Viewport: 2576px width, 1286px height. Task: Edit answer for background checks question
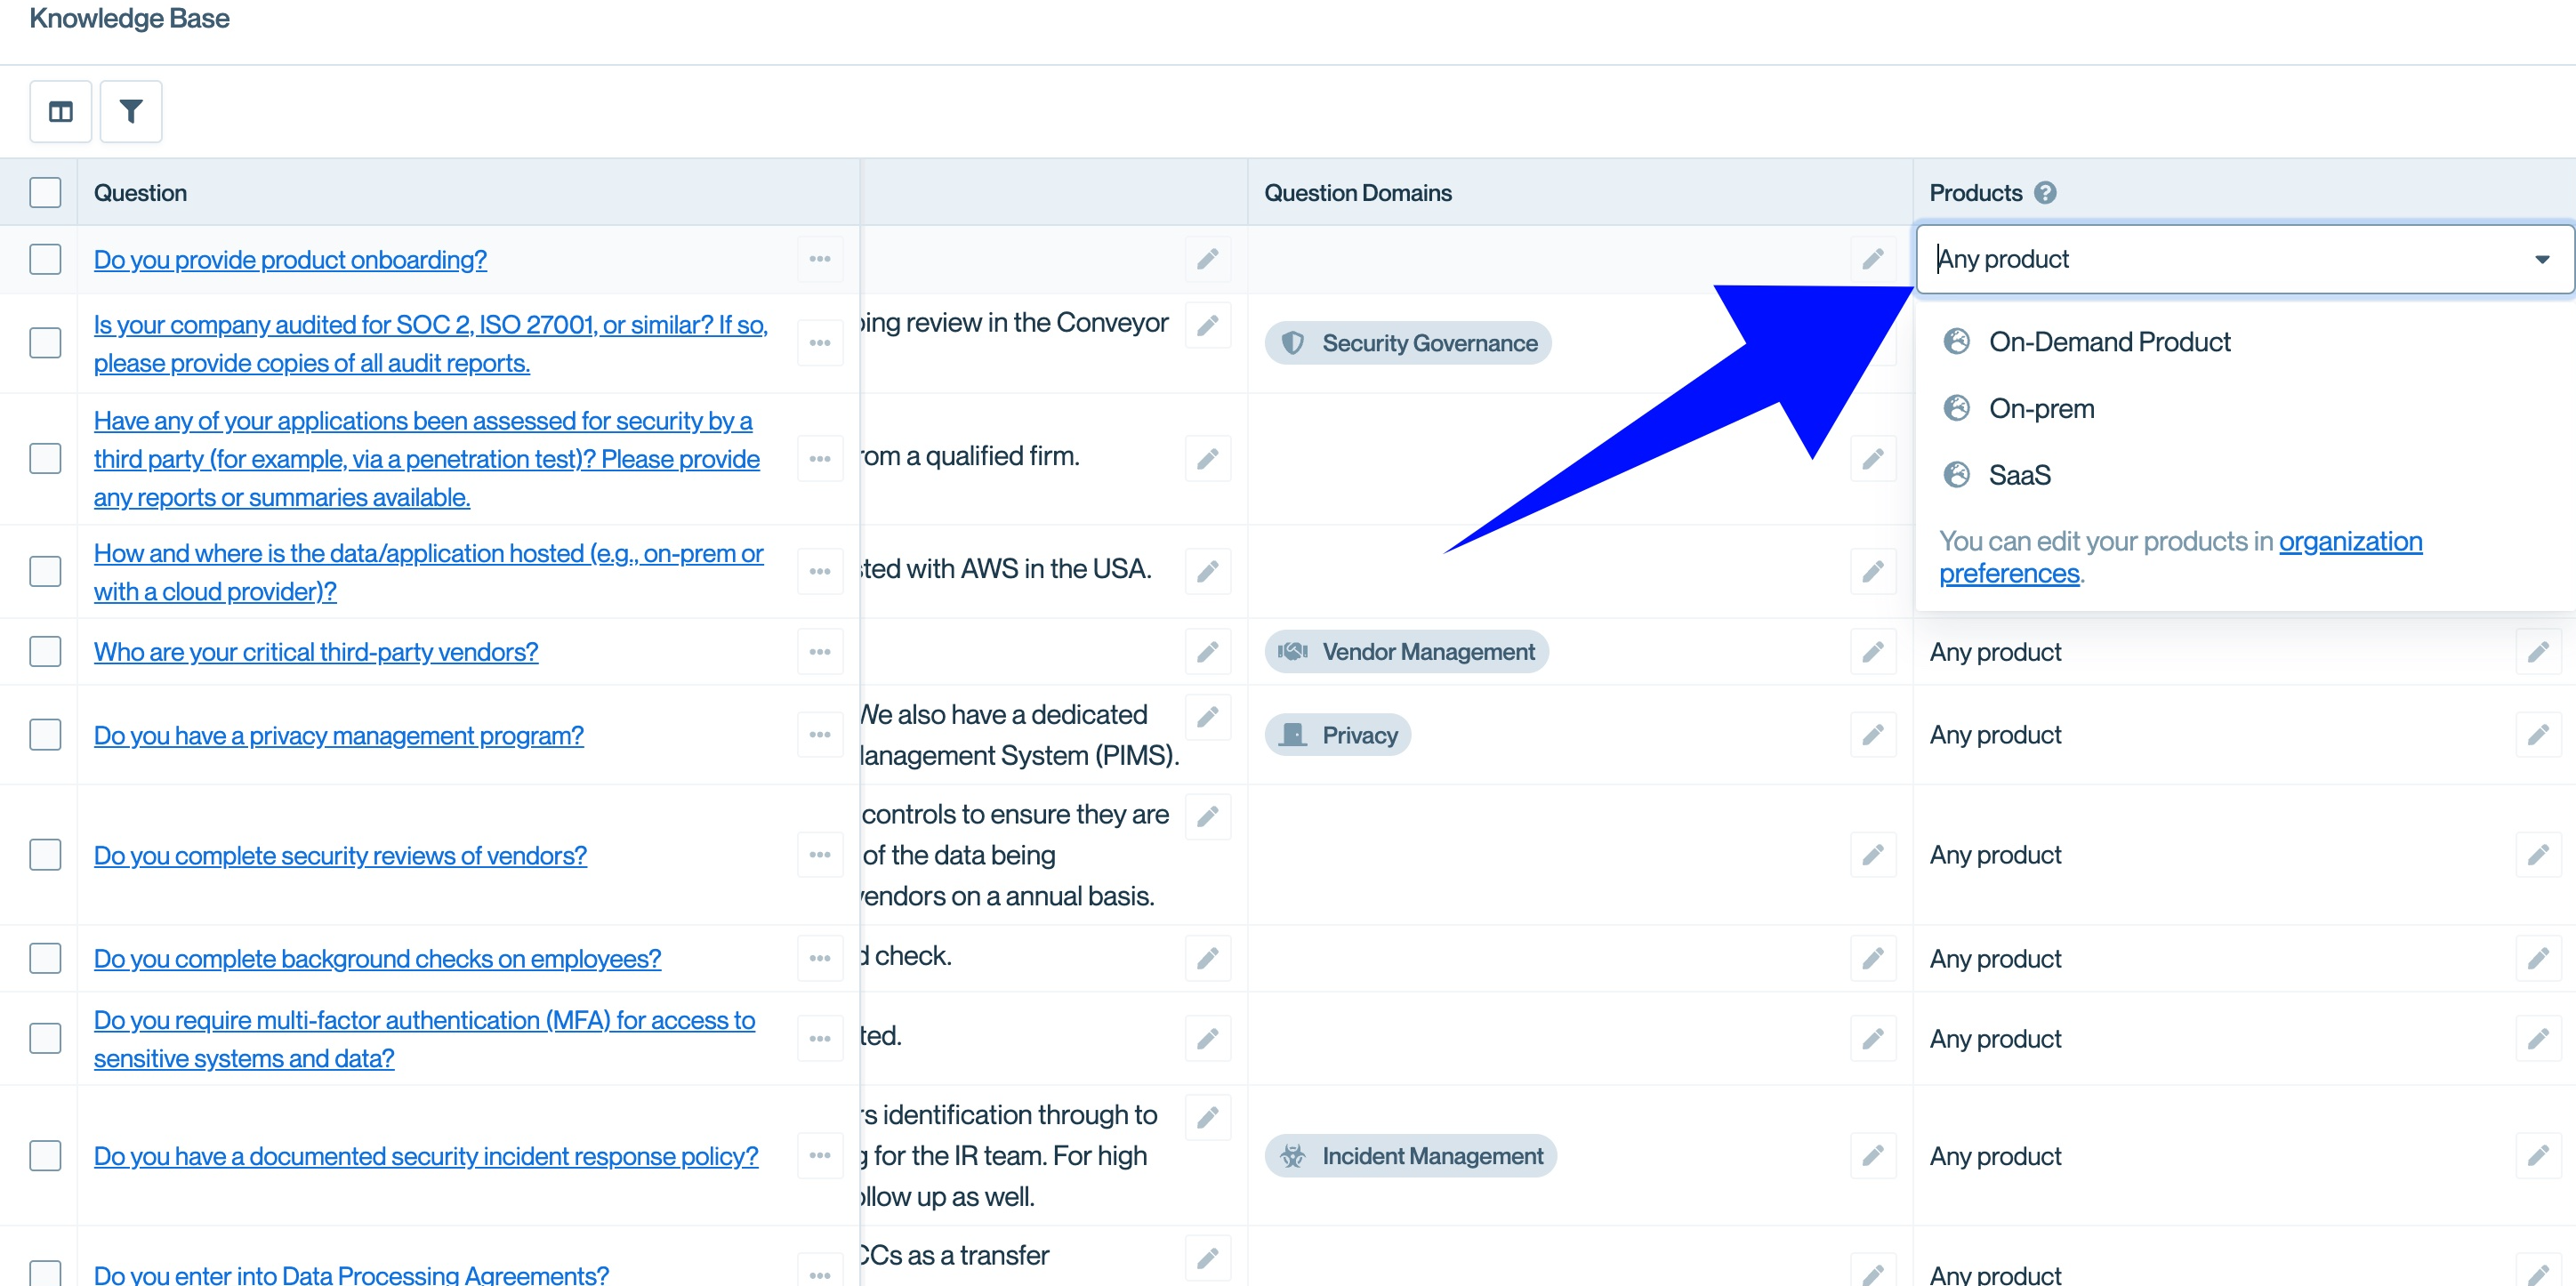coord(1207,958)
